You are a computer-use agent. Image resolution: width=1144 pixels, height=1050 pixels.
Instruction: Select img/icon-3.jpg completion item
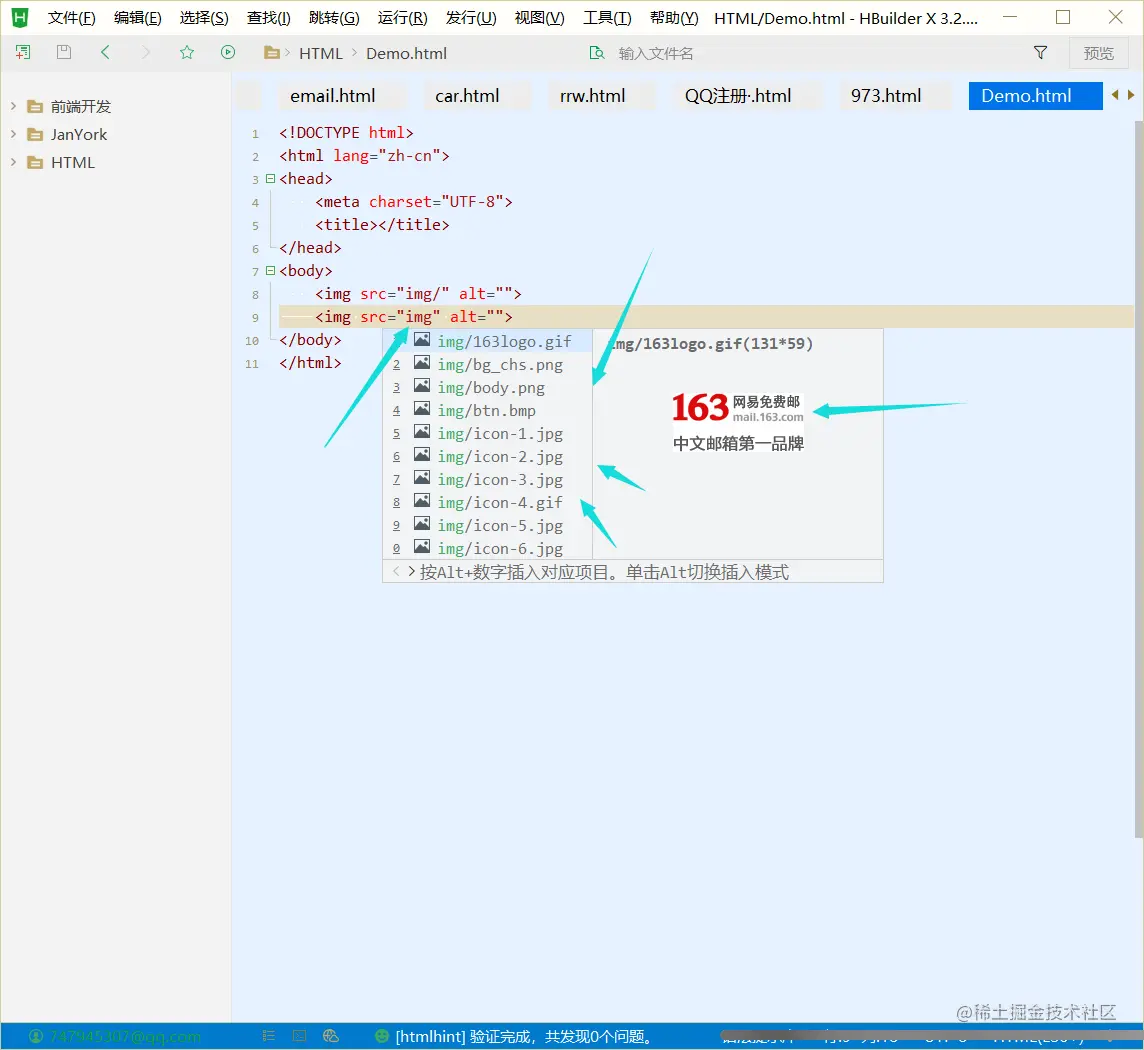click(487, 479)
